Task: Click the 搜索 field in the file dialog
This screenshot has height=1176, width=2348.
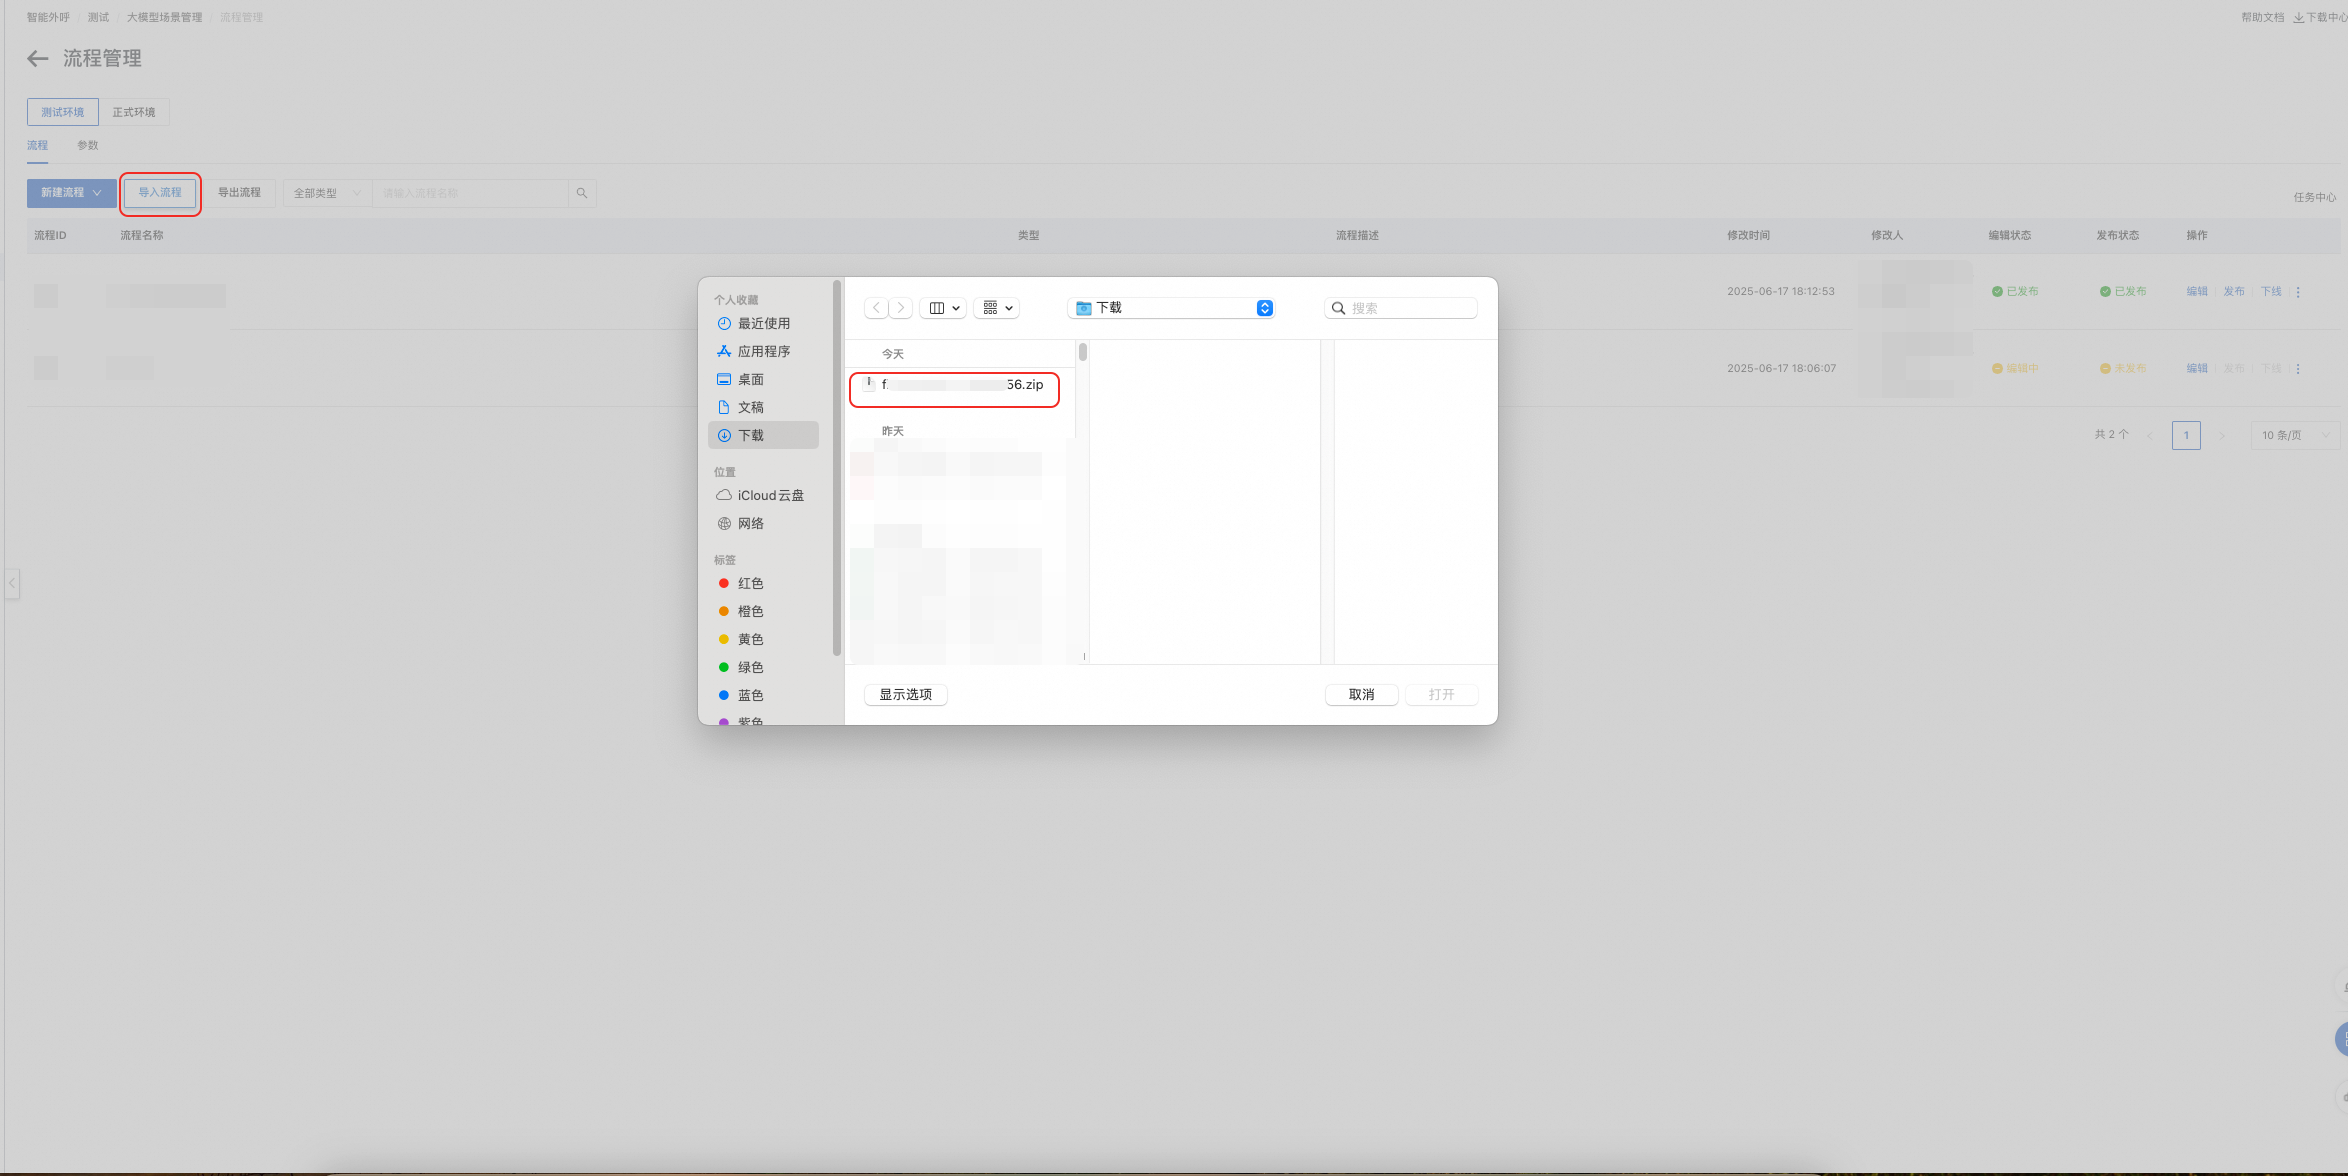Action: pos(1400,308)
